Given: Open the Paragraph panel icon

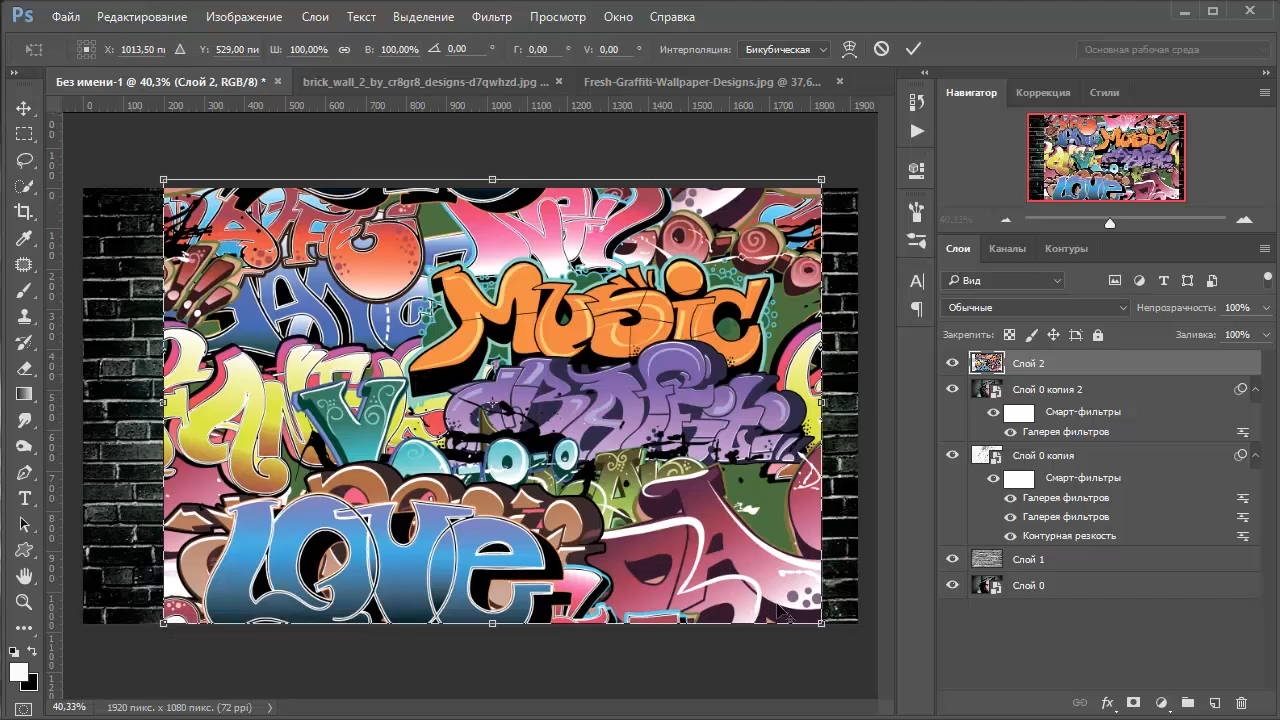Looking at the screenshot, I should point(917,310).
